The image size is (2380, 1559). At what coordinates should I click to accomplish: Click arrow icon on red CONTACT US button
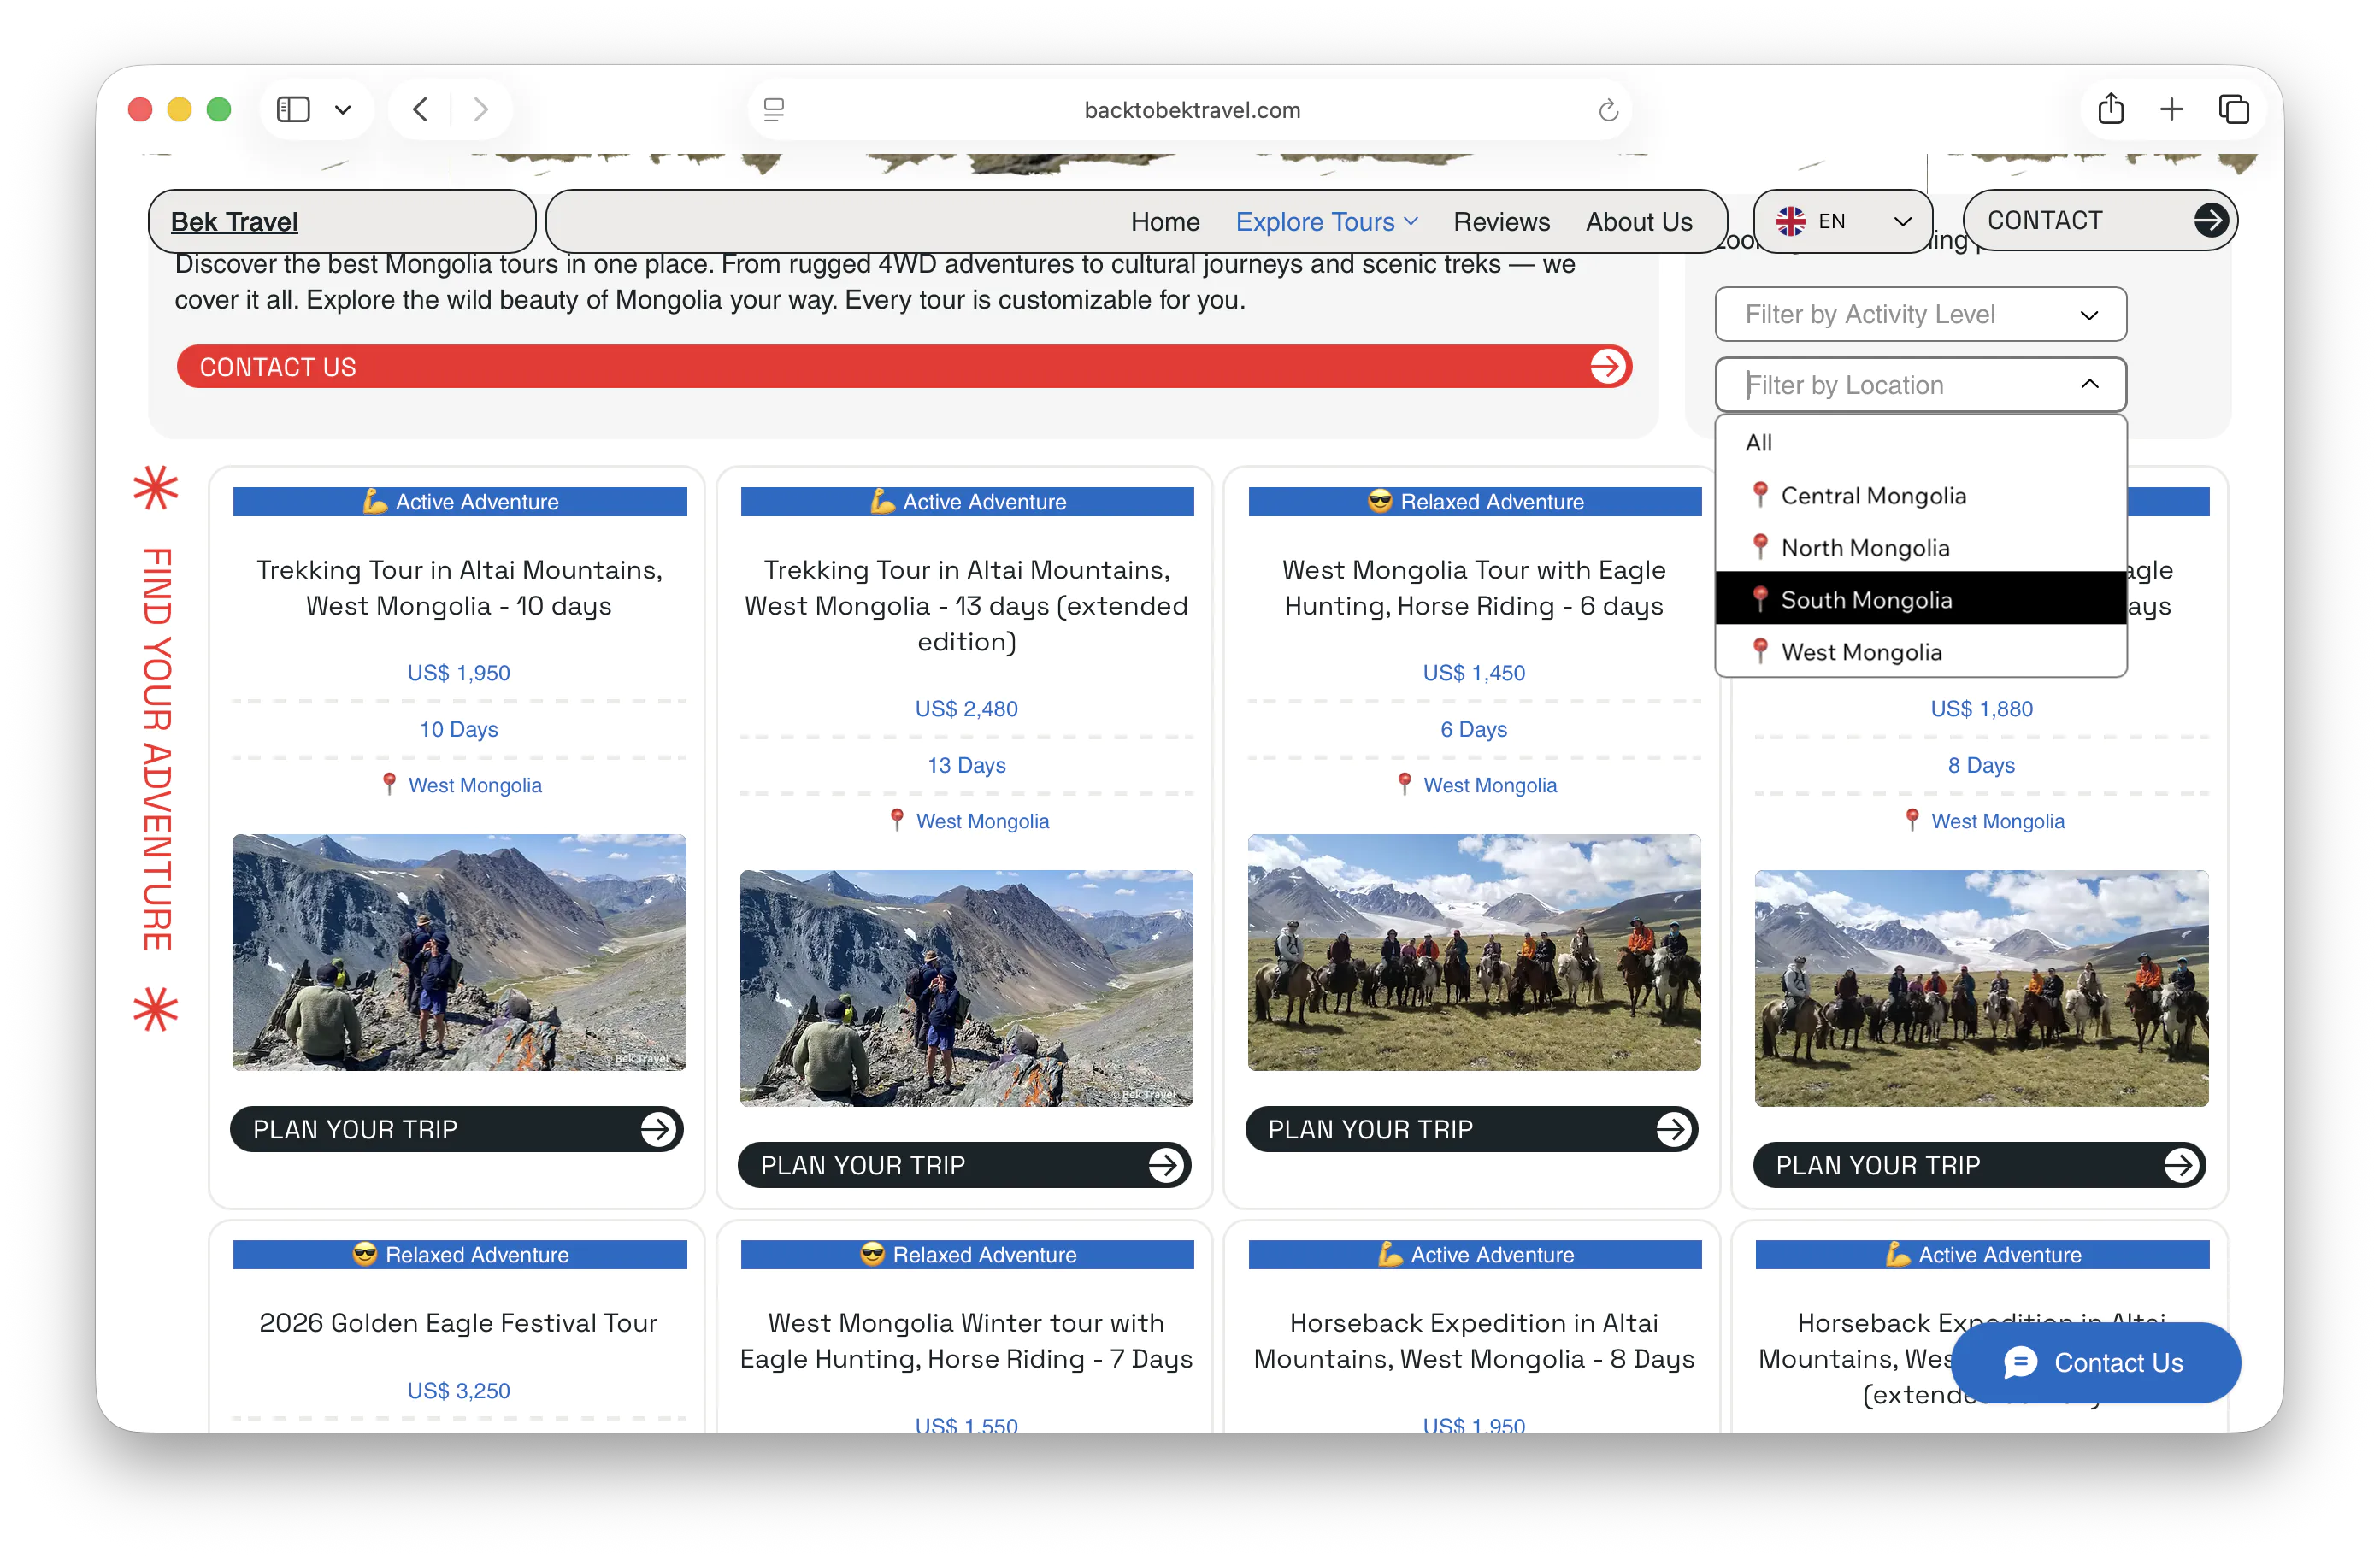(1606, 367)
